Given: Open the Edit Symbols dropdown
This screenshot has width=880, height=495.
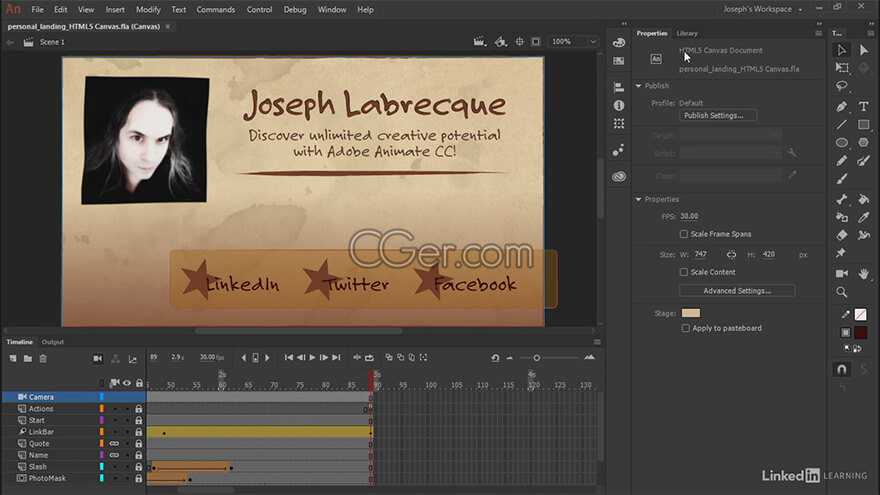Looking at the screenshot, I should 500,42.
